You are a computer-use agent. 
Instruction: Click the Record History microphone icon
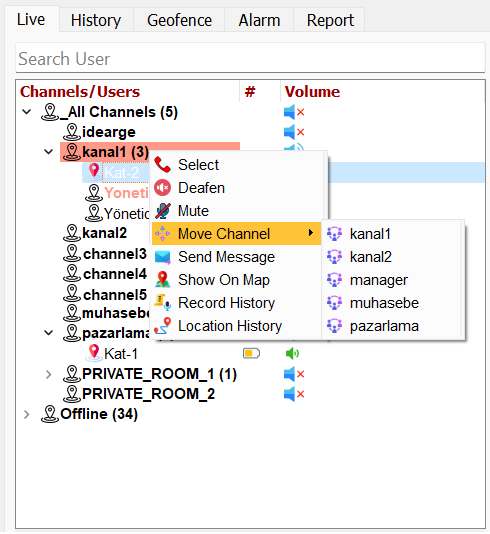(x=162, y=303)
